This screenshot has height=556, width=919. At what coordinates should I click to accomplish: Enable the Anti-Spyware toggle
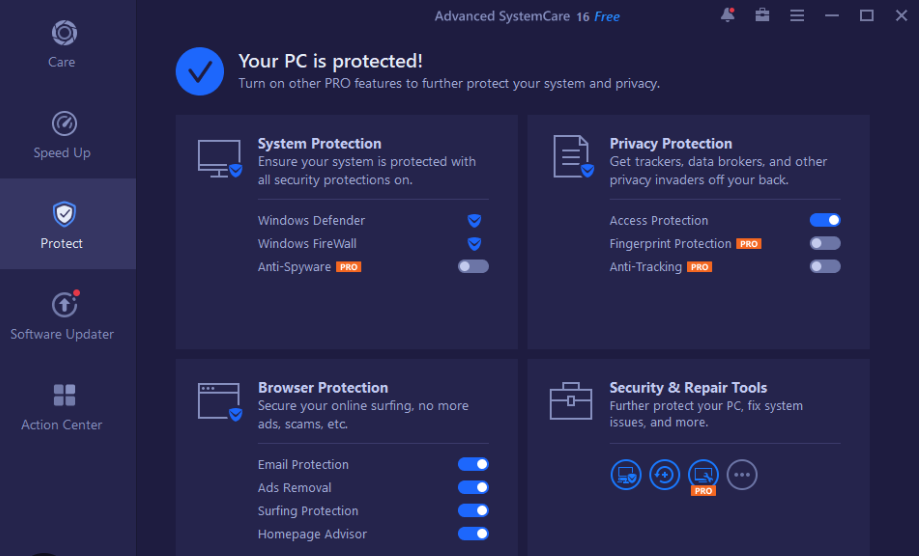coord(473,267)
